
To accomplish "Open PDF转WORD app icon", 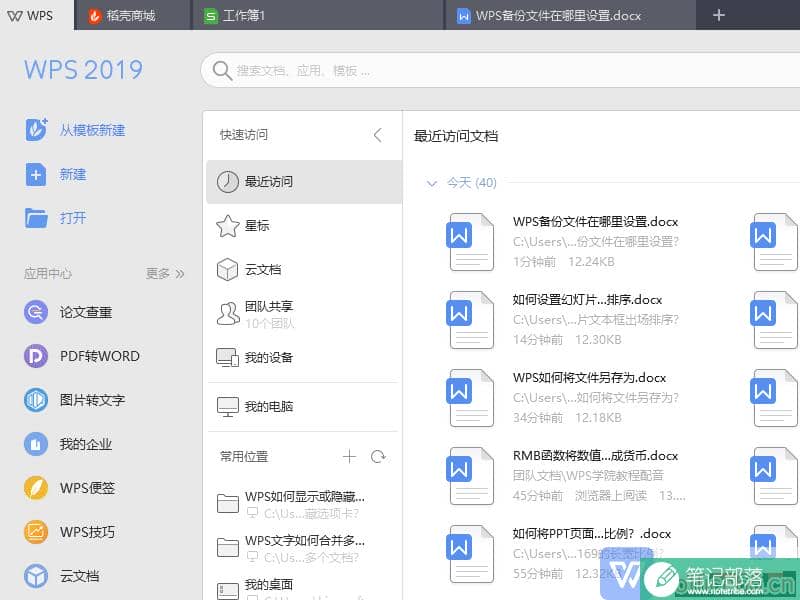I will [x=36, y=356].
